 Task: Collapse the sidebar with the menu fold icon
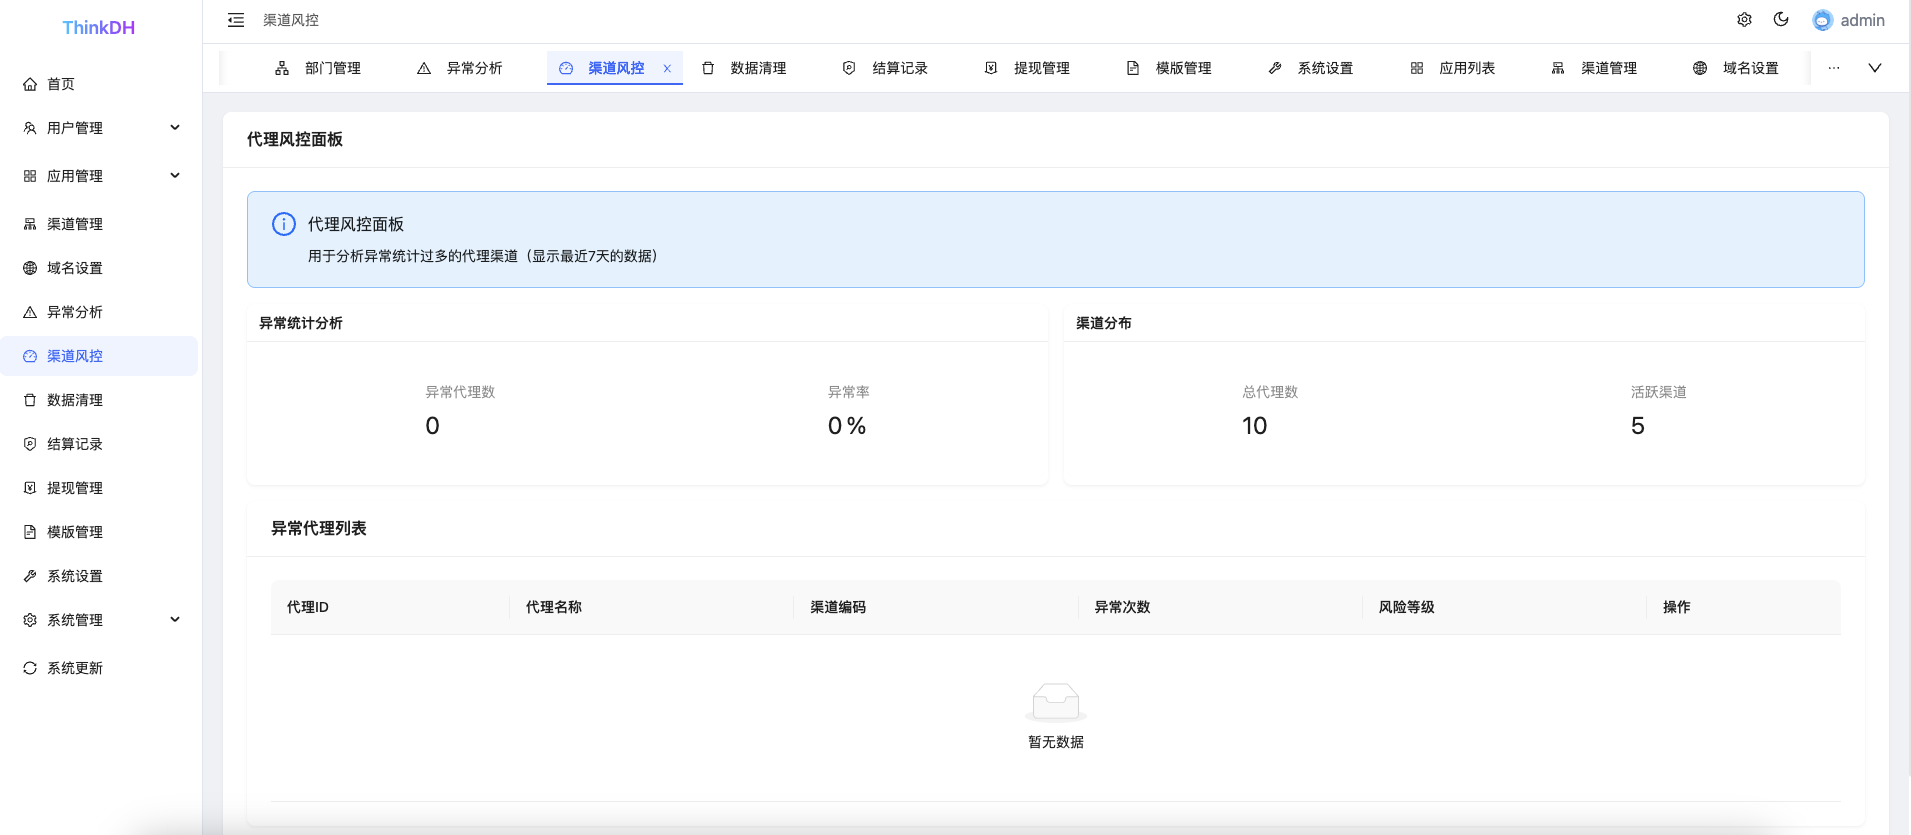tap(236, 20)
